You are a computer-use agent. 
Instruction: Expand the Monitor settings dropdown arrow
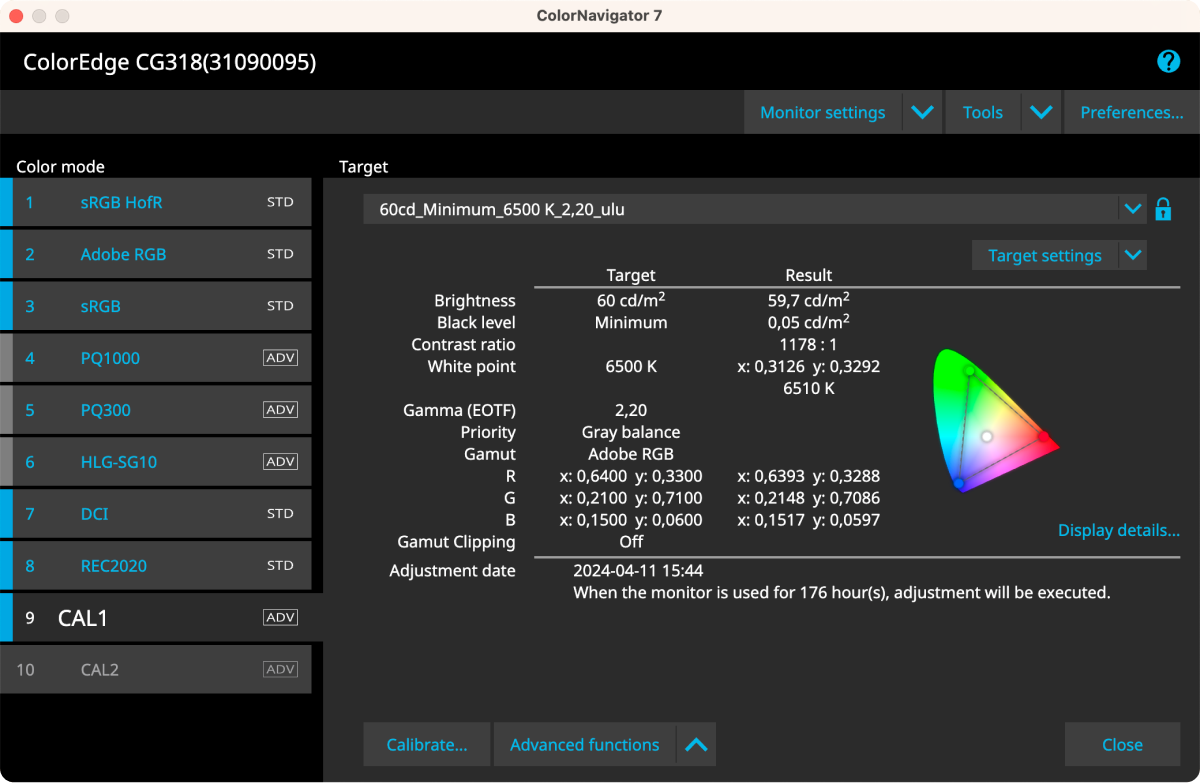(x=922, y=113)
